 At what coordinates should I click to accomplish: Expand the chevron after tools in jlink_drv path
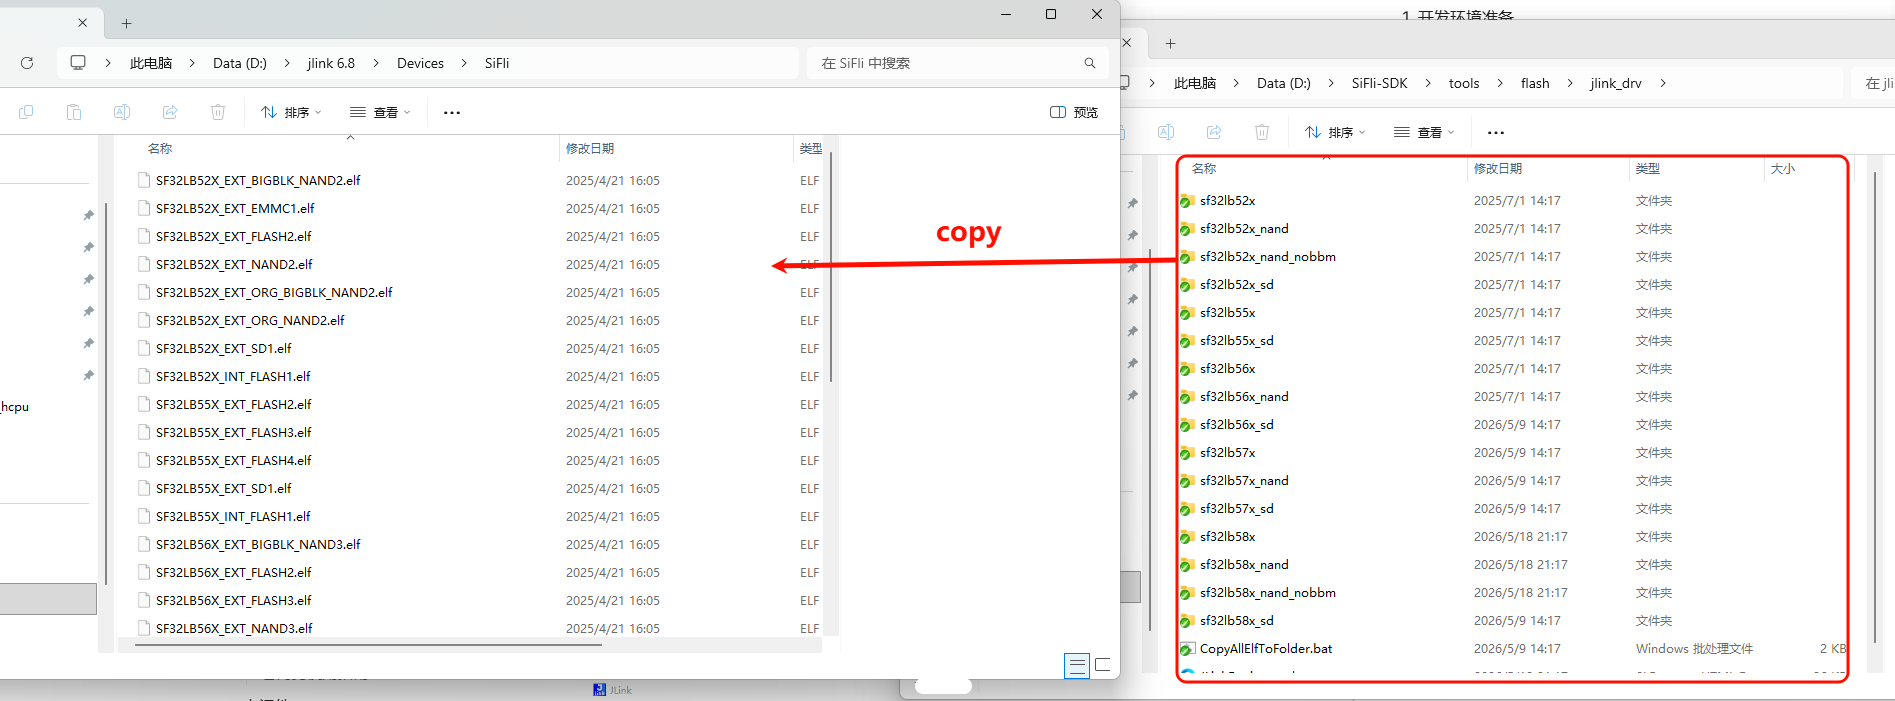coord(1500,83)
